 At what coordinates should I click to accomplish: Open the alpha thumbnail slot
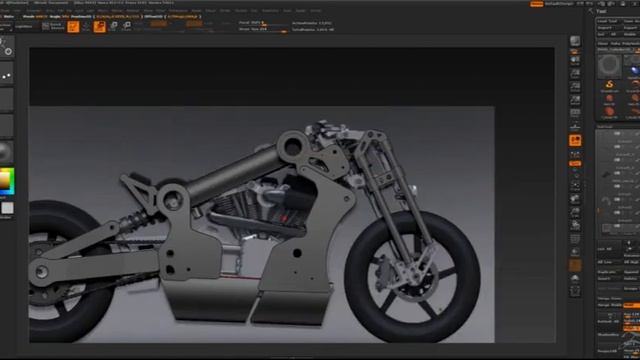[x=6, y=100]
